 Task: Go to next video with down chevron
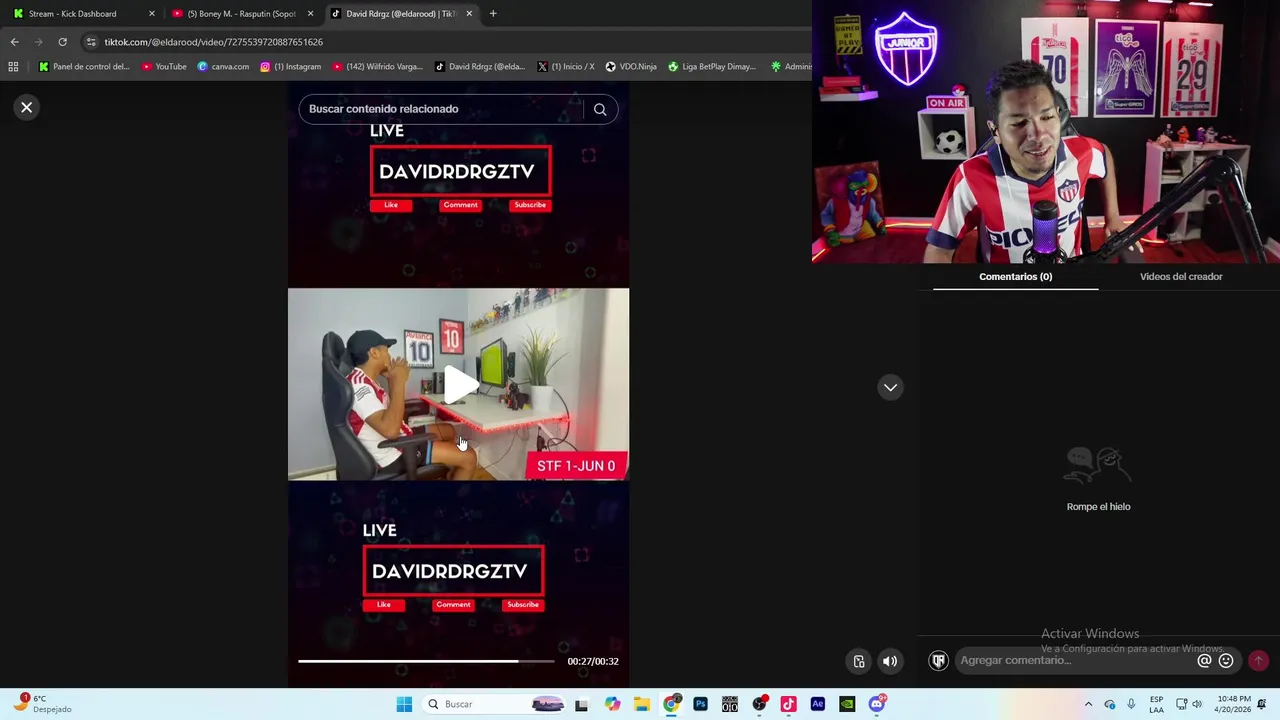890,387
